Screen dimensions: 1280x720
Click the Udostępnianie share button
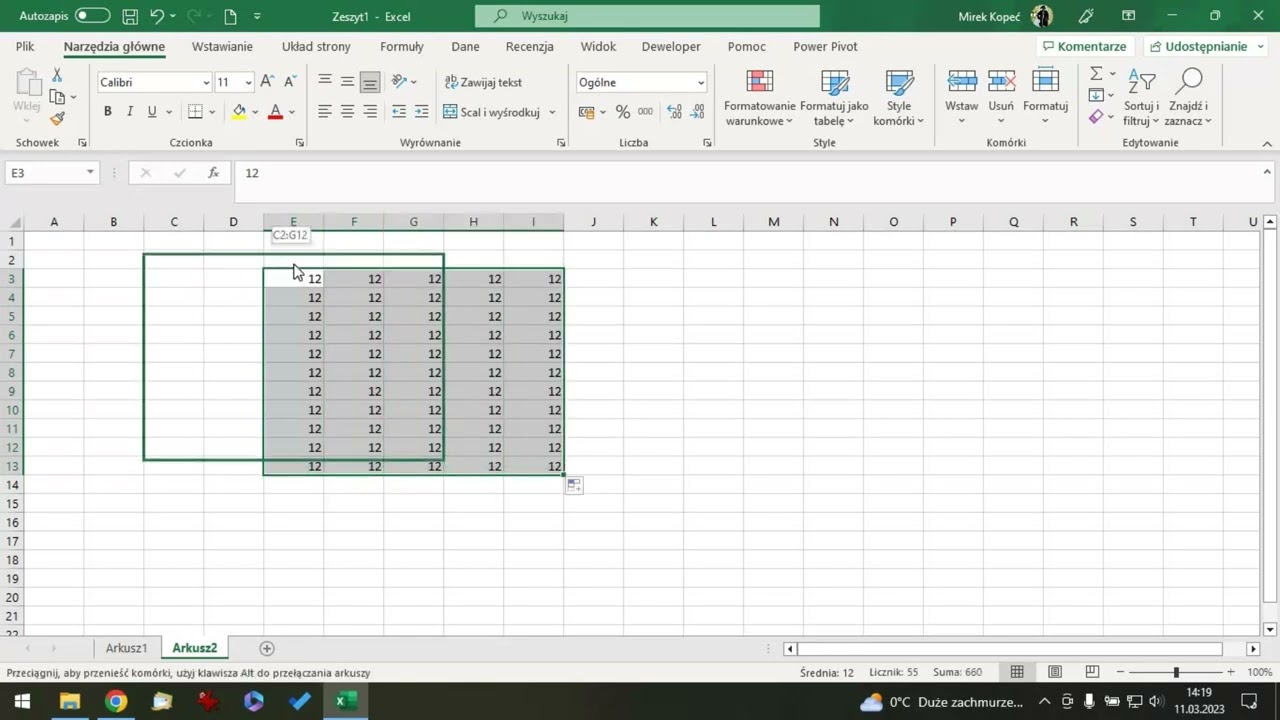click(1206, 46)
